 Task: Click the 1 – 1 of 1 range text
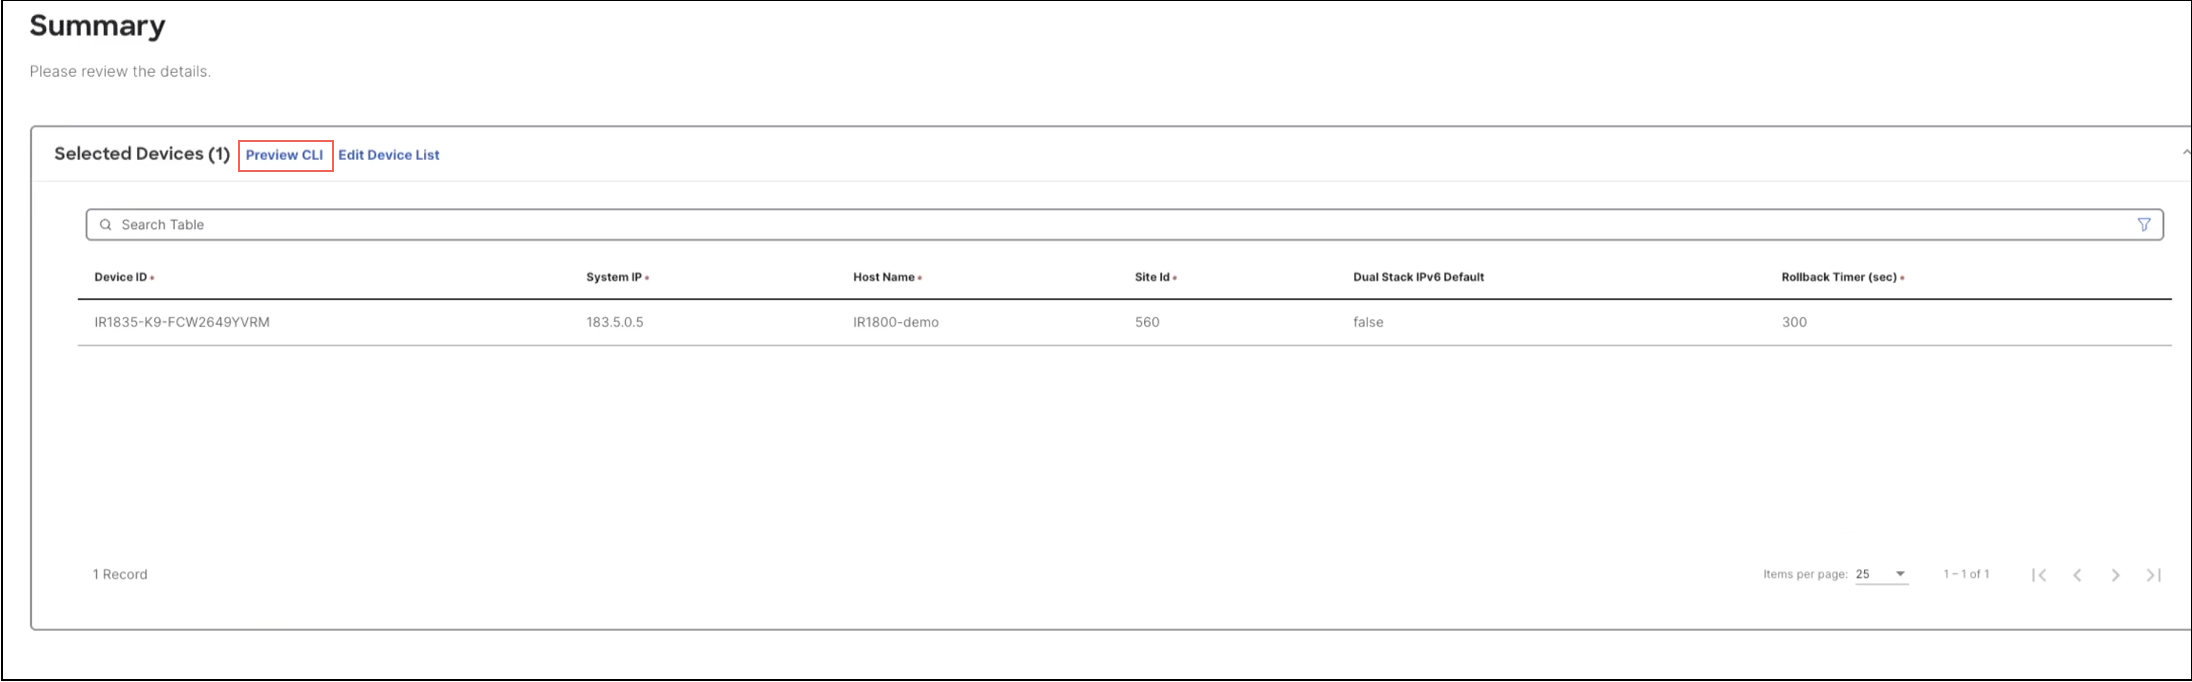coord(1966,574)
